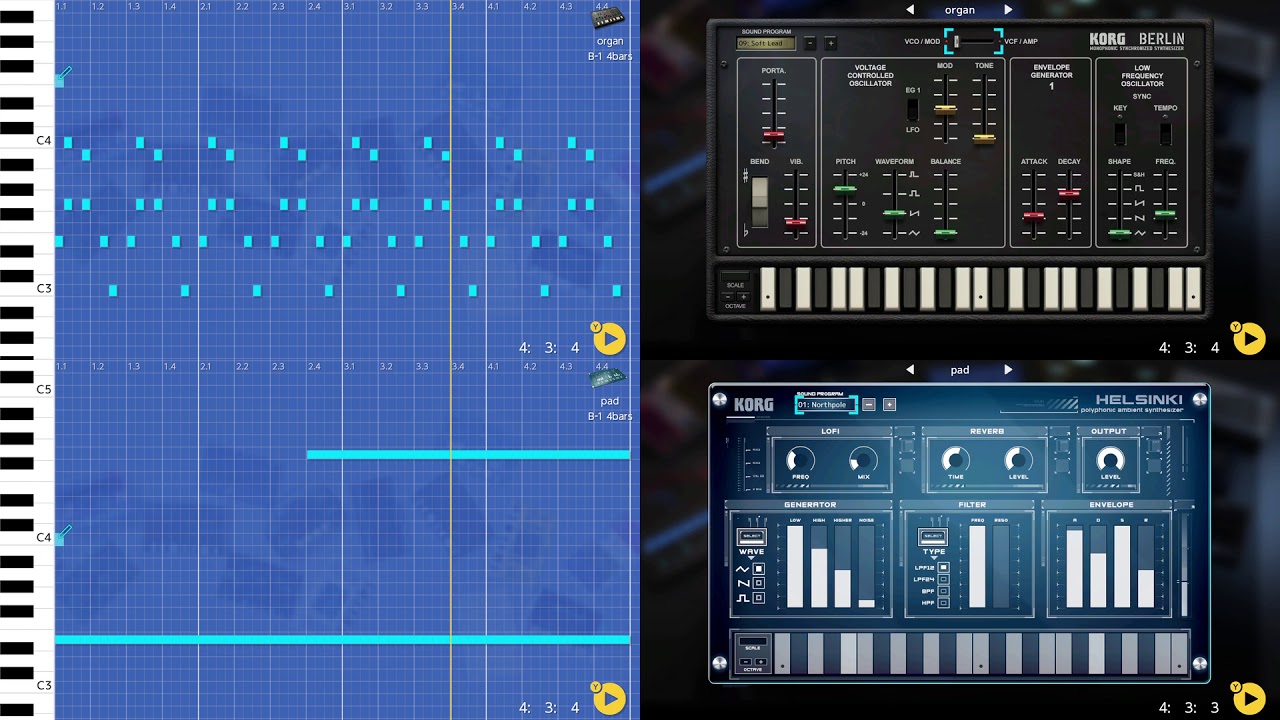Image resolution: width=1280 pixels, height=720 pixels.
Task: Click the left arrow beside the pad title
Action: tap(910, 370)
